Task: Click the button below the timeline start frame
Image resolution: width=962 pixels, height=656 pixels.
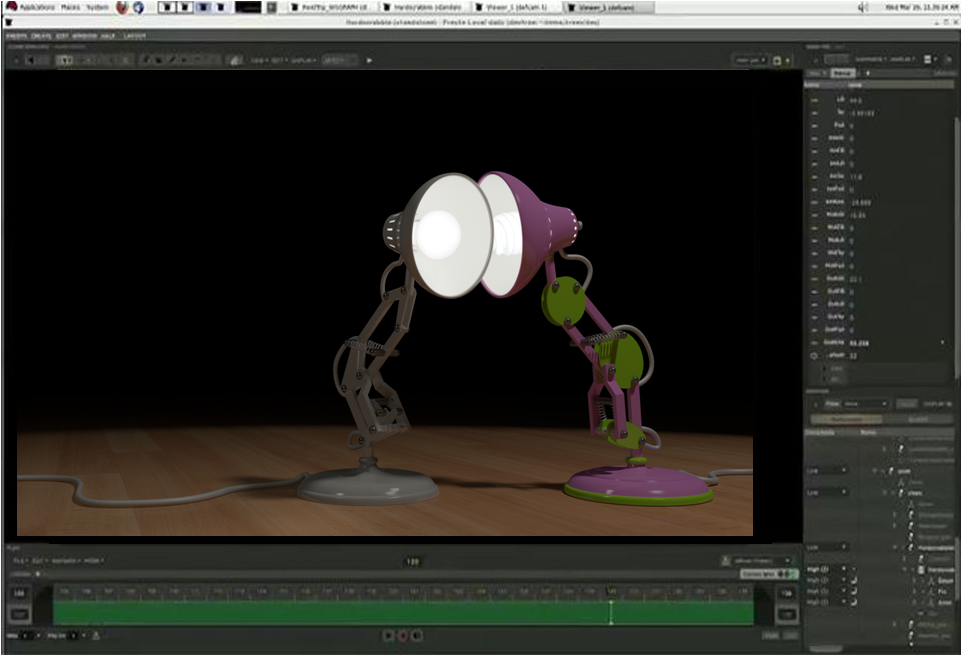Action: click(x=20, y=614)
